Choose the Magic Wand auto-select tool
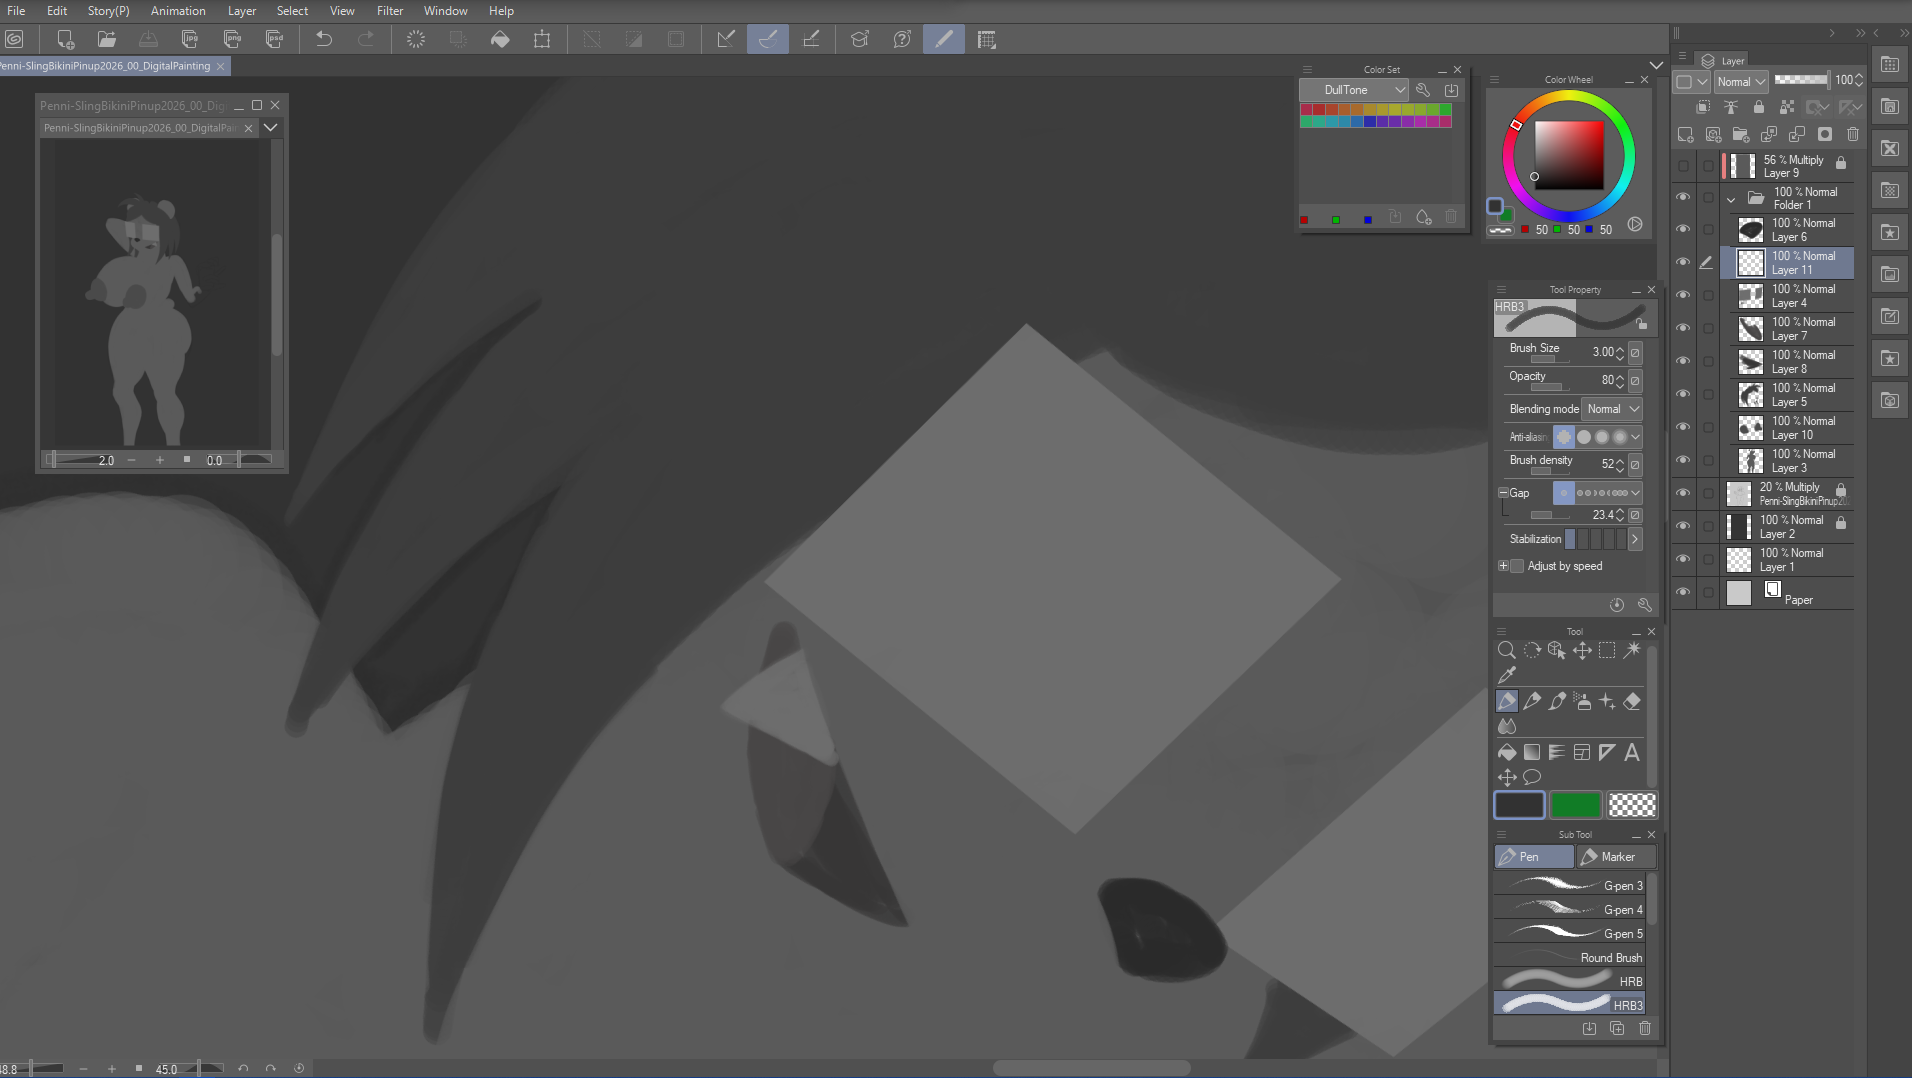Image resolution: width=1912 pixels, height=1078 pixels. [x=1632, y=650]
